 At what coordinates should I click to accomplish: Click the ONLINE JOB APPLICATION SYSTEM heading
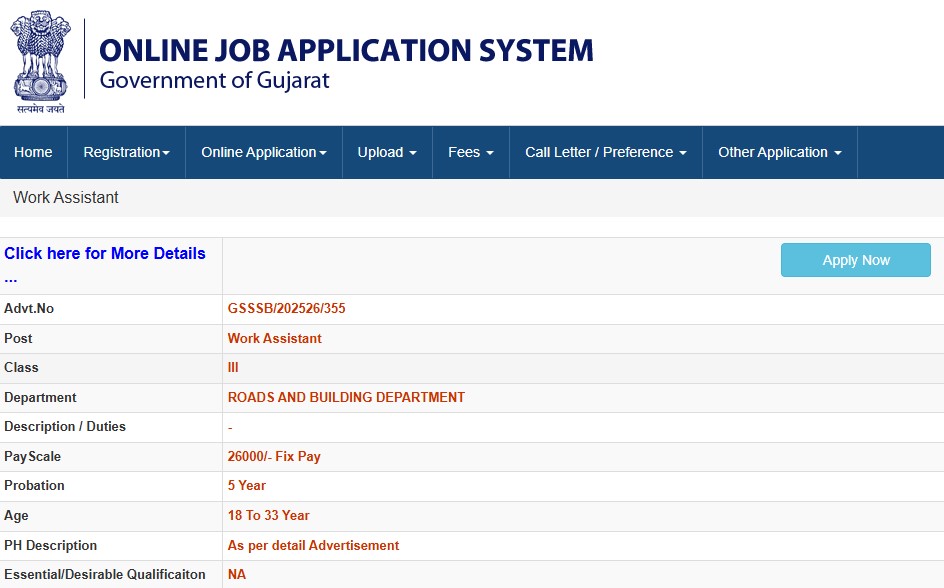[345, 50]
